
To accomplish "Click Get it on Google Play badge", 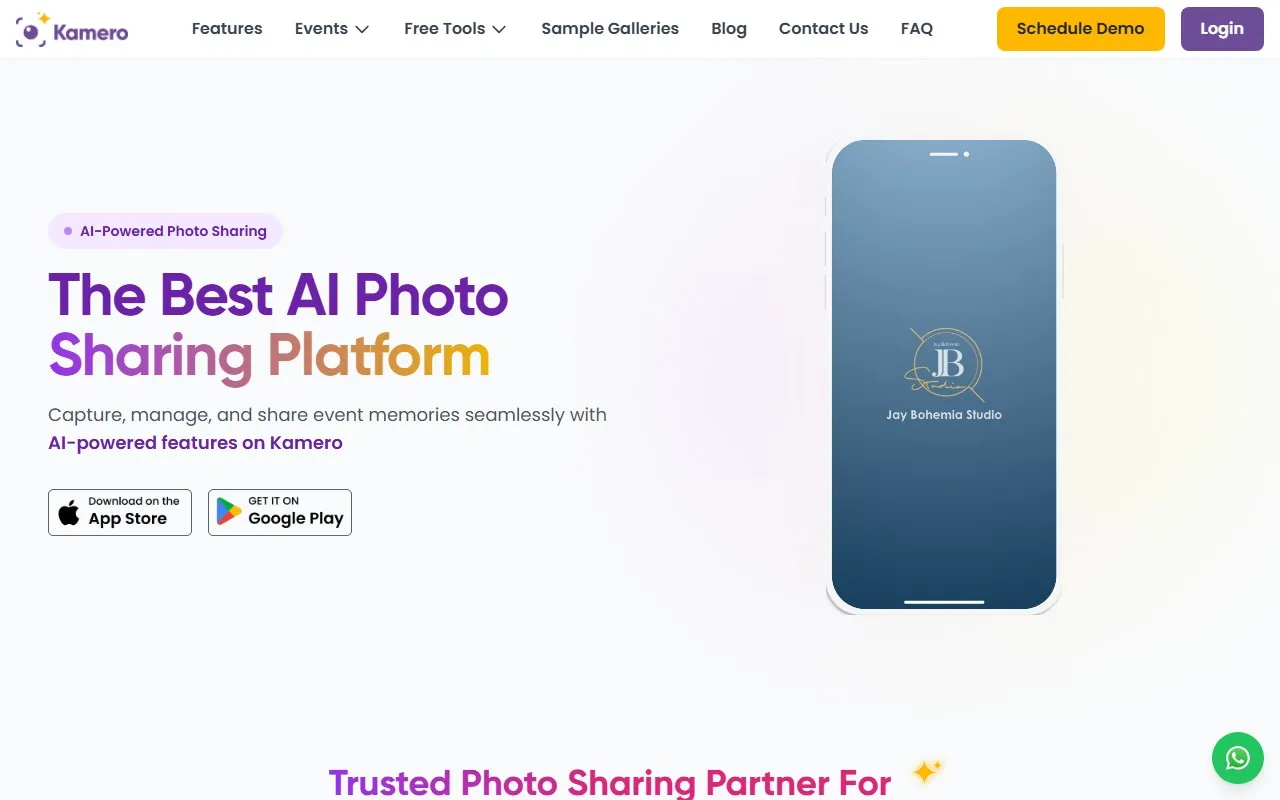I will pos(280,512).
